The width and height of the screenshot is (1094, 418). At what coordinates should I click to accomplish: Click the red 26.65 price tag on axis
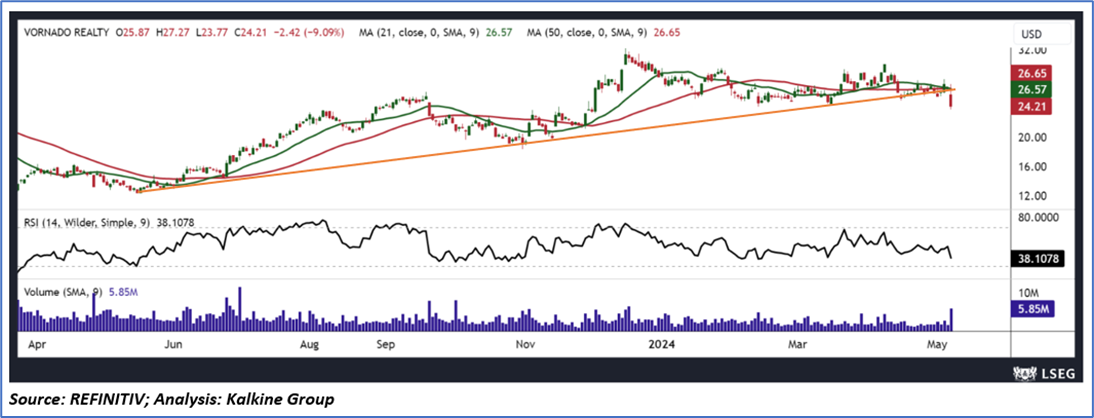point(1032,73)
